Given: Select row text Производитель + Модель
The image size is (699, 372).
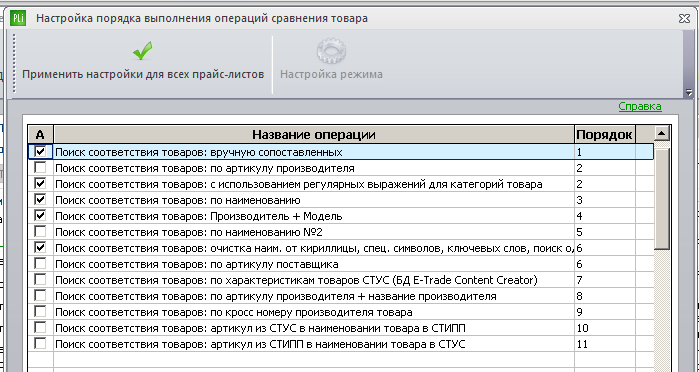Looking at the screenshot, I should click(x=199, y=216).
